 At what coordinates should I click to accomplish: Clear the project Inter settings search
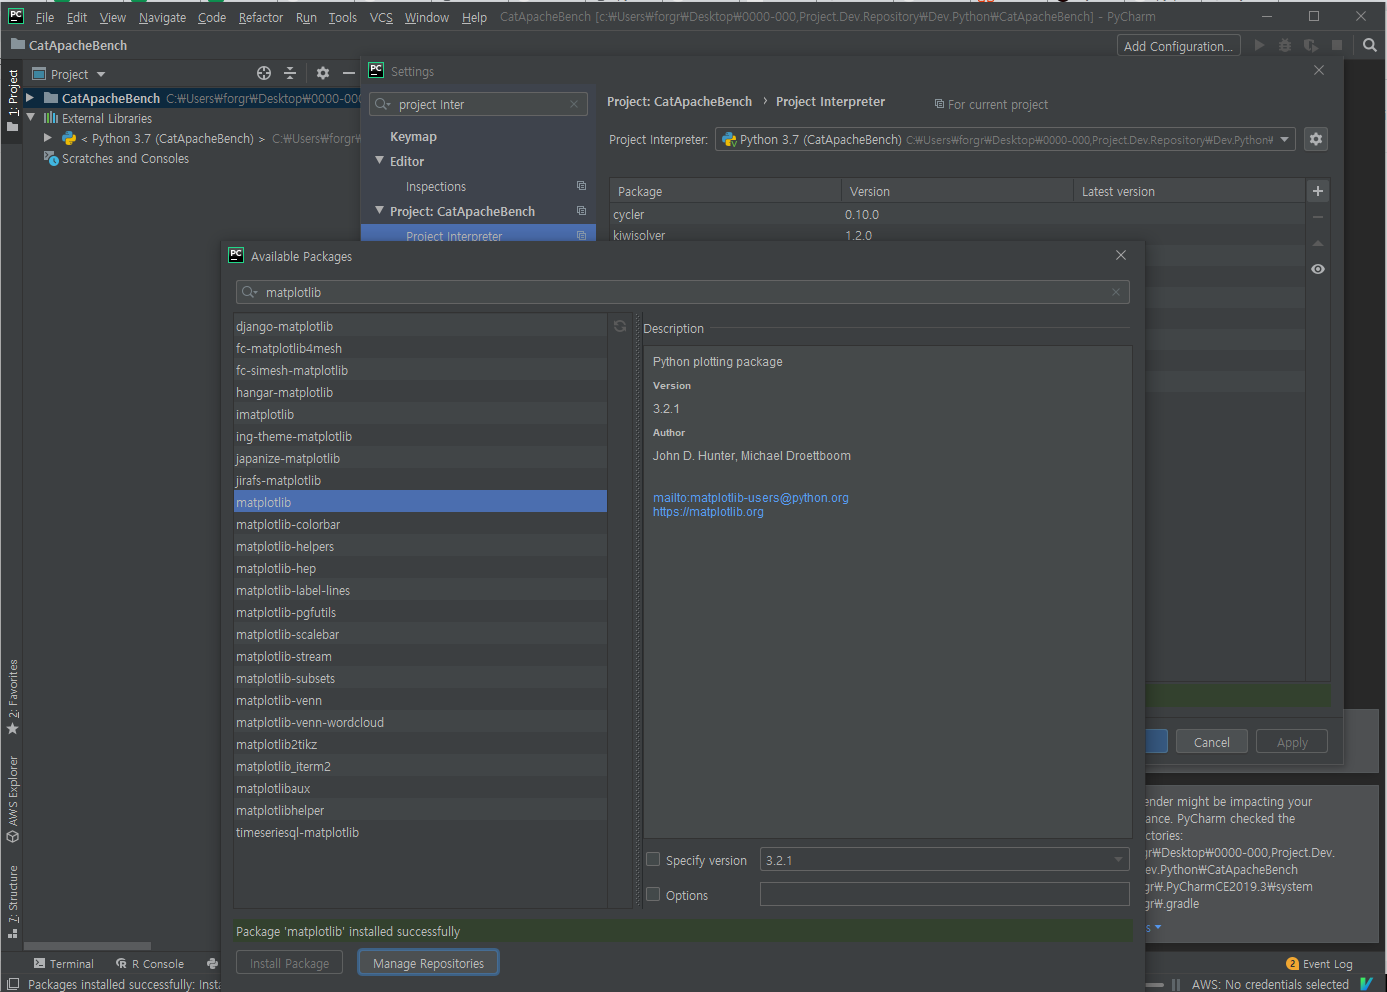coord(574,104)
